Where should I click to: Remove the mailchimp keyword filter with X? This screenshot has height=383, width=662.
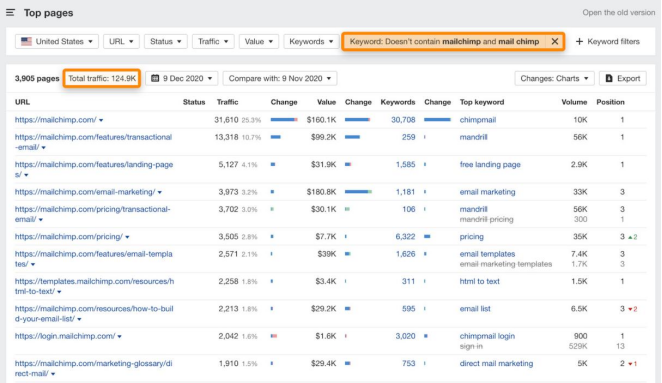554,41
